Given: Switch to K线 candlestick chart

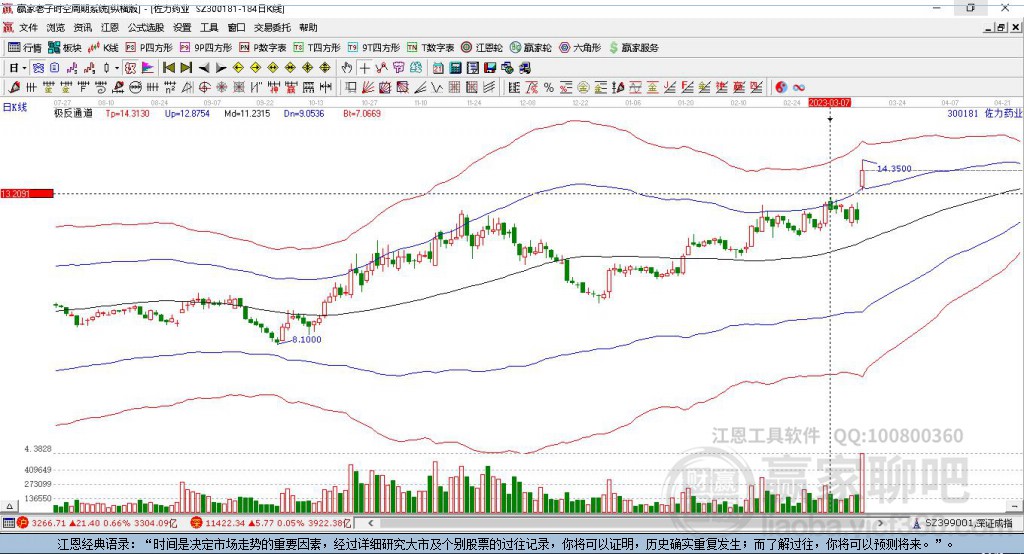Looking at the screenshot, I should [103, 48].
